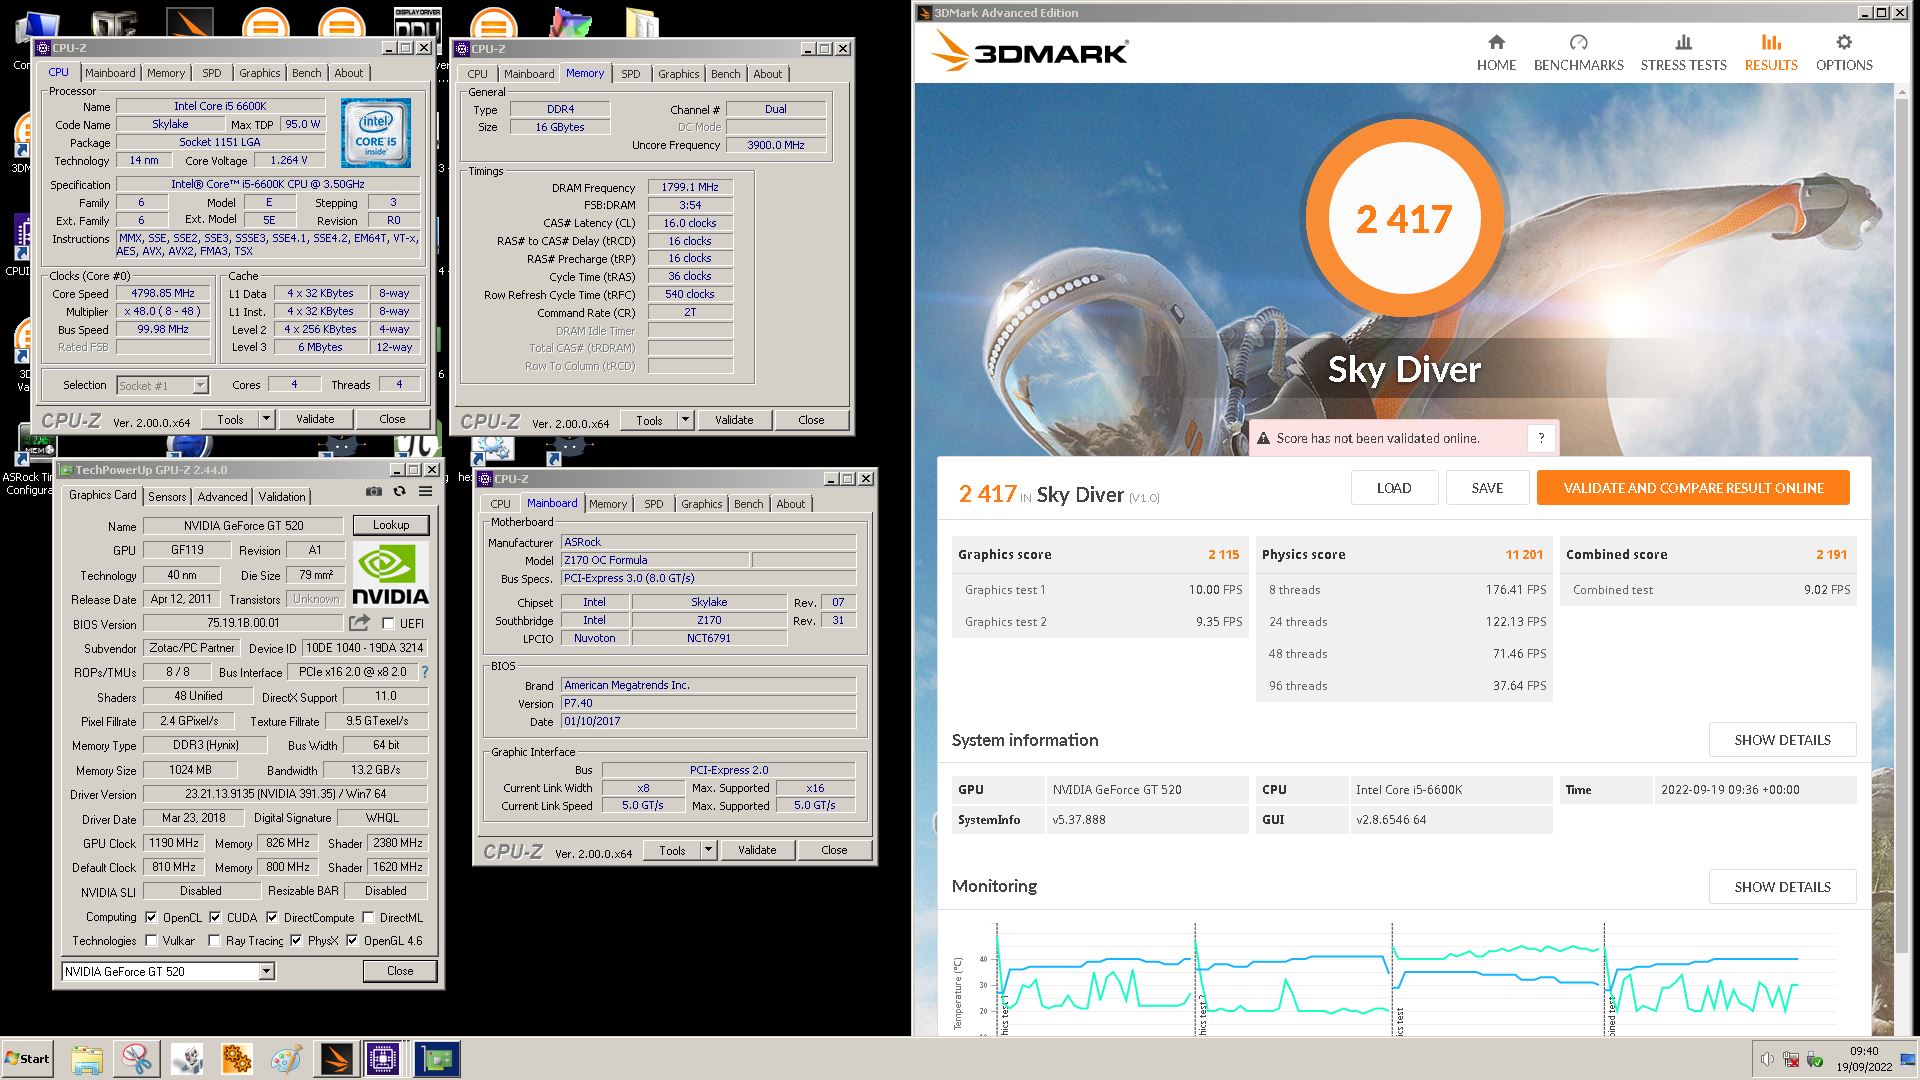Image resolution: width=1920 pixels, height=1080 pixels.
Task: Toggle the UEFI checkbox in GPU-Z
Action: (388, 624)
